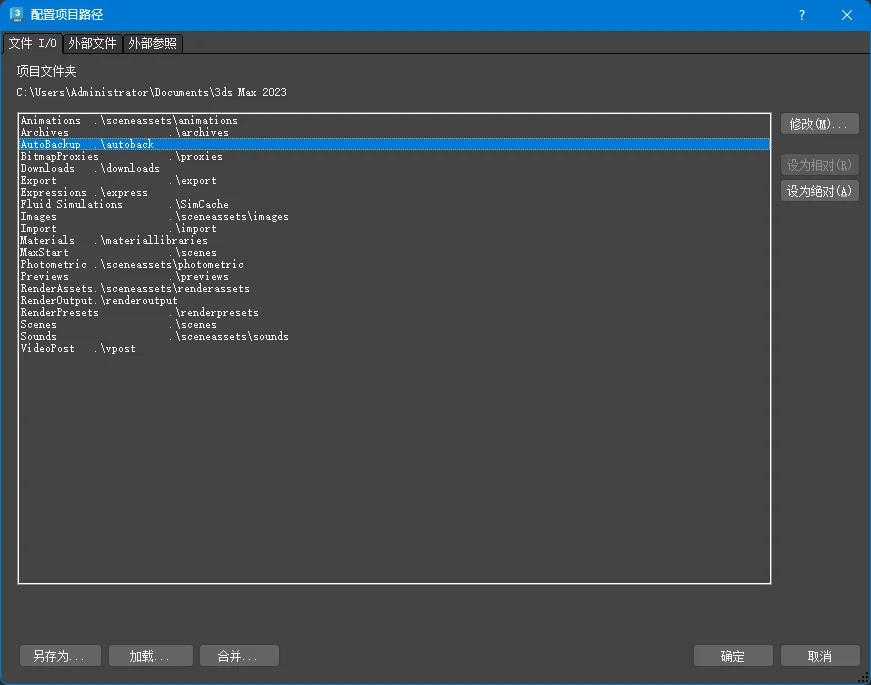Switch to the 外部参照 tab
The image size is (871, 685).
point(153,44)
